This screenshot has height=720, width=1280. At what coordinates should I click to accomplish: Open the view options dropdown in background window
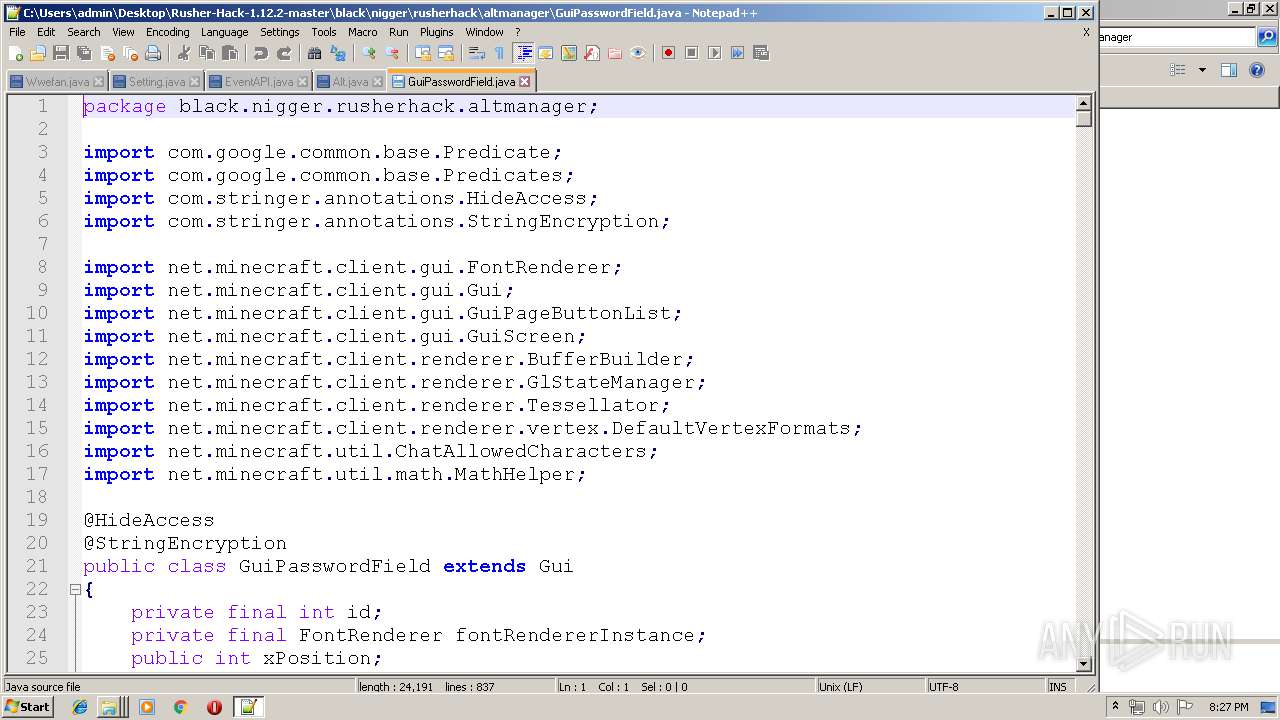pos(1202,70)
